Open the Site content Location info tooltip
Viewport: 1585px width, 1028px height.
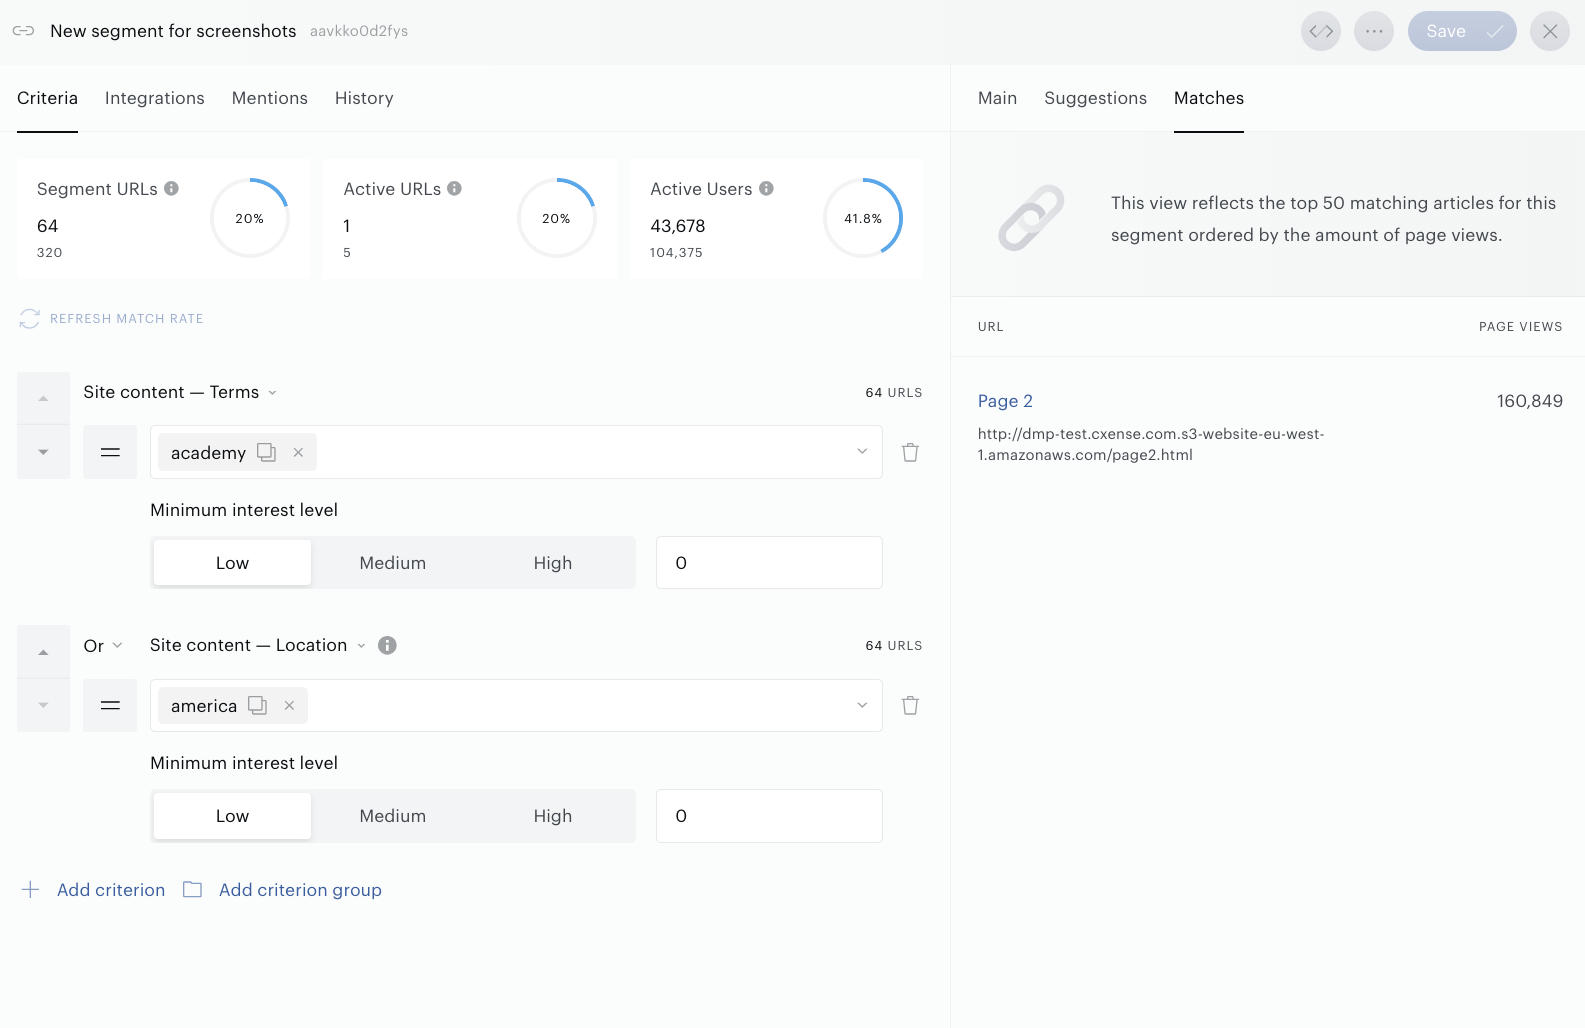(x=387, y=645)
